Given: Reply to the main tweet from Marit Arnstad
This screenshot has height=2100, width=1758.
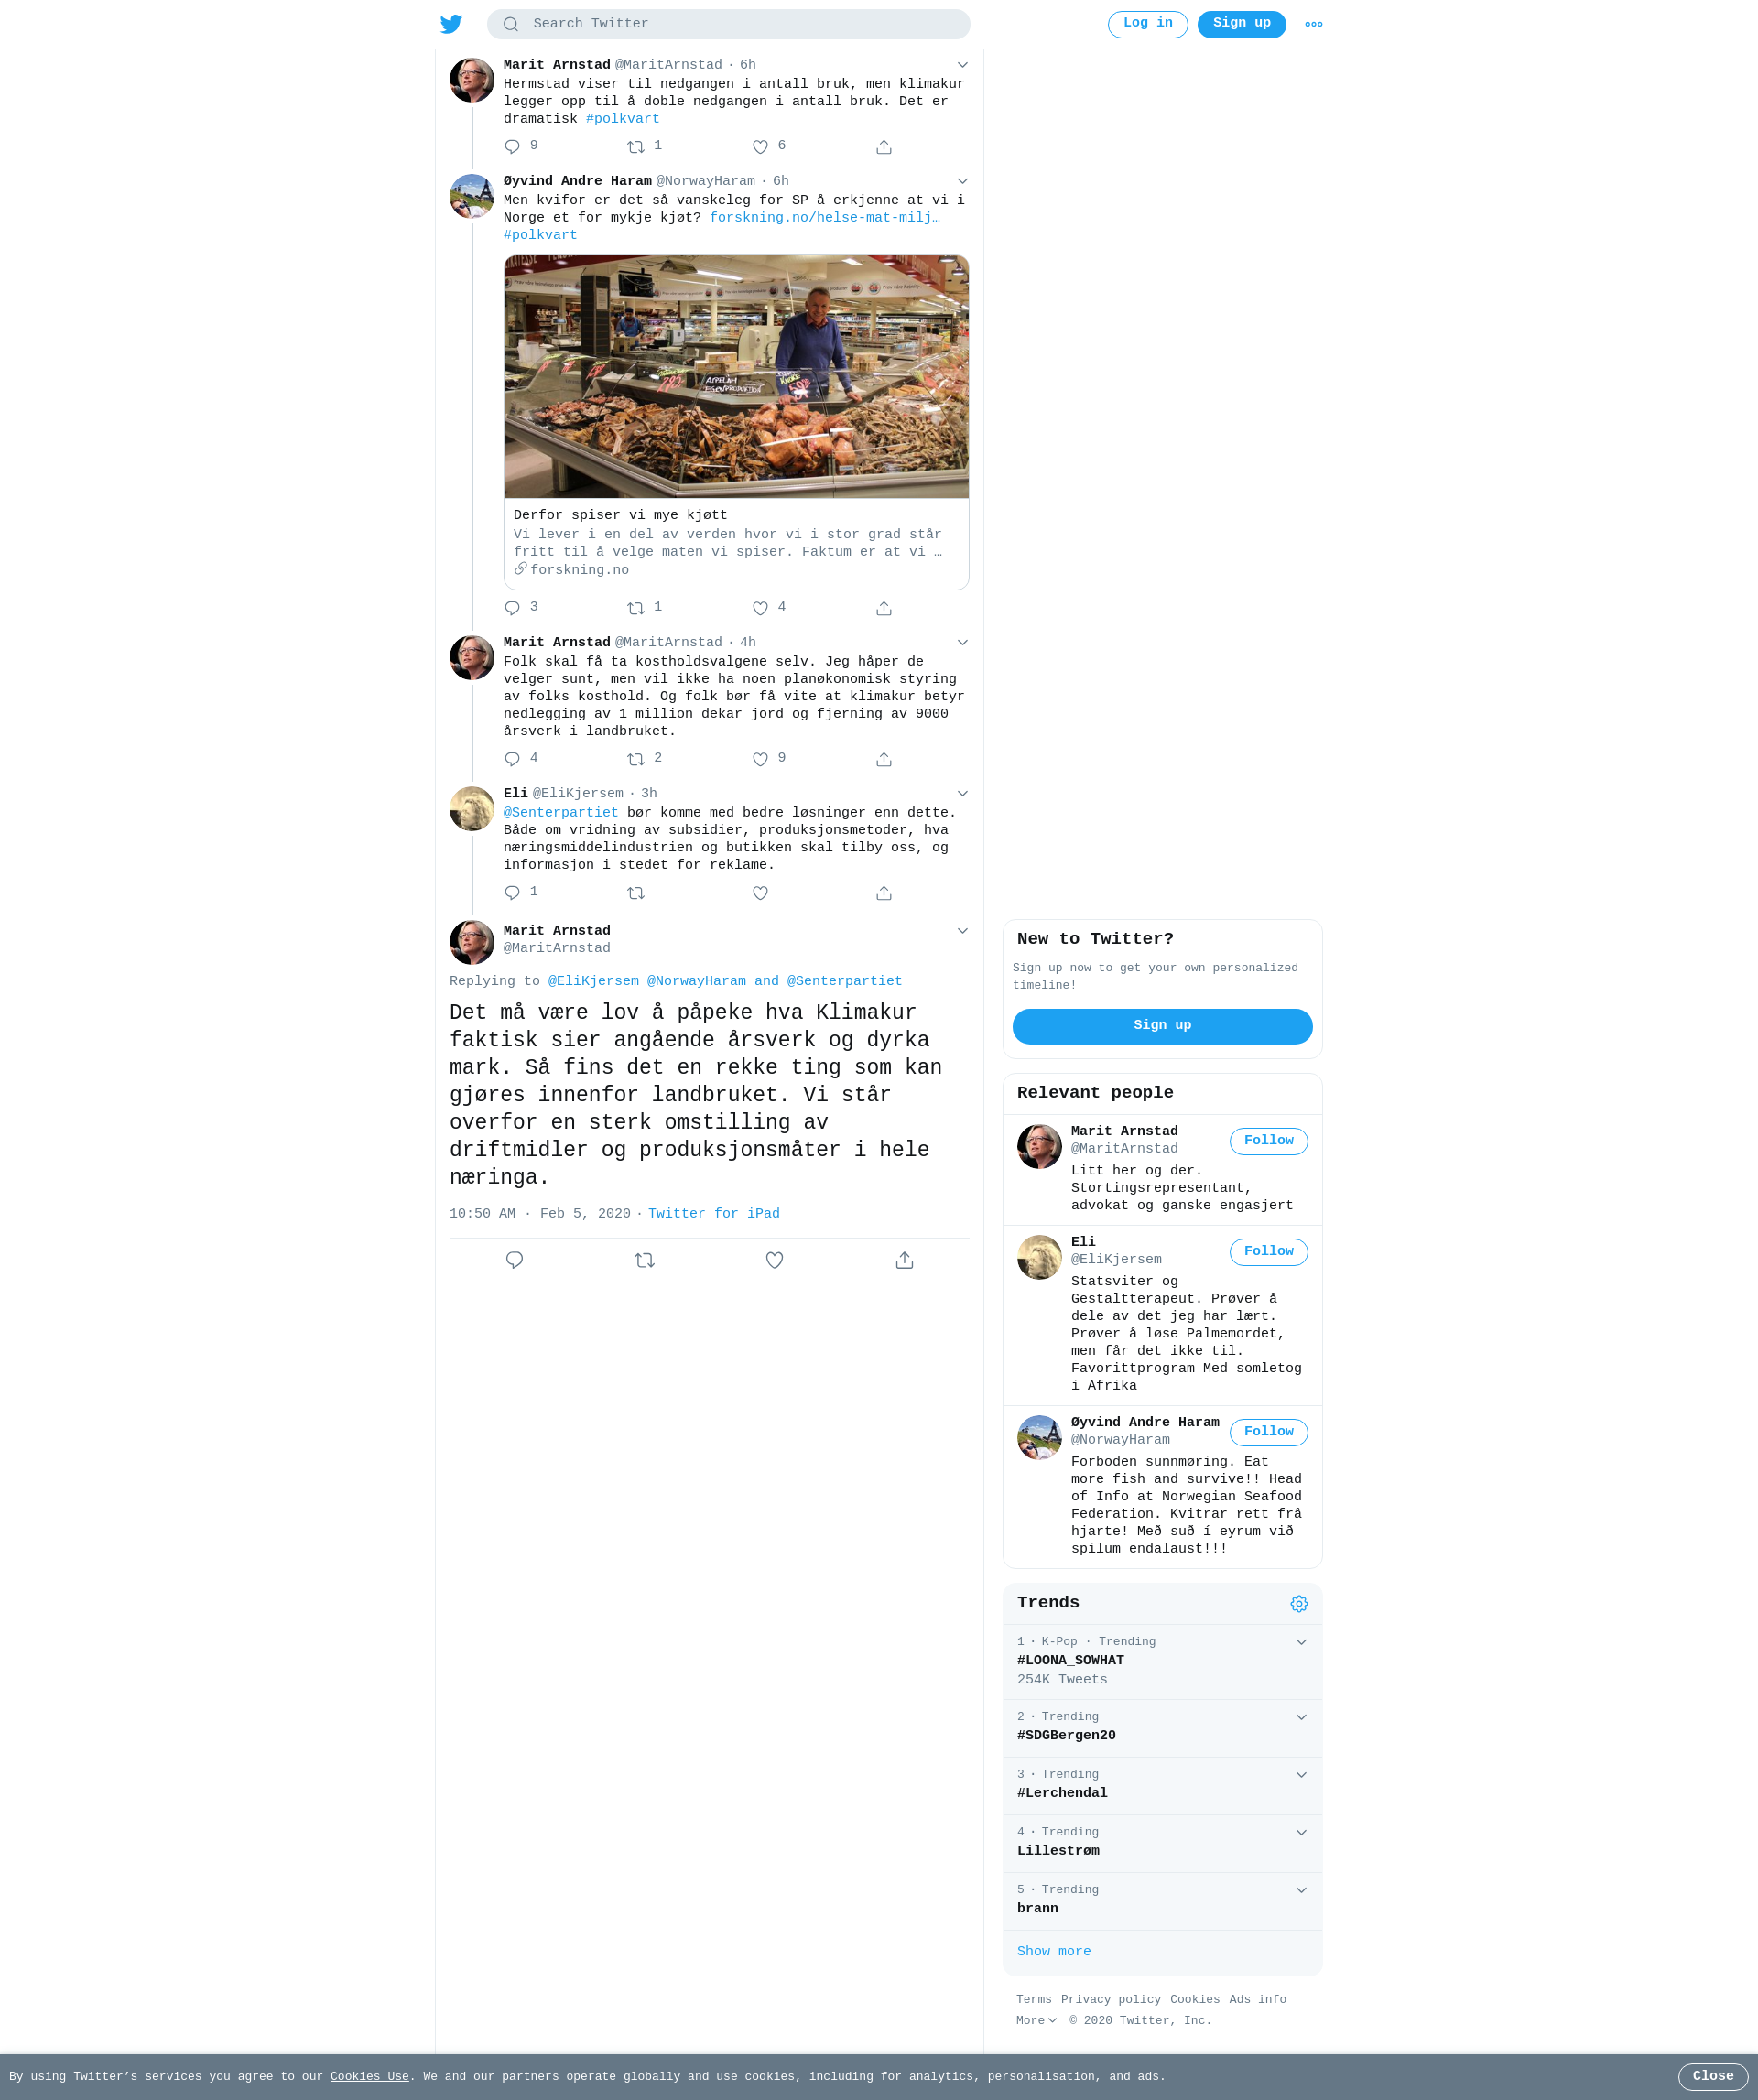Looking at the screenshot, I should pos(514,1260).
